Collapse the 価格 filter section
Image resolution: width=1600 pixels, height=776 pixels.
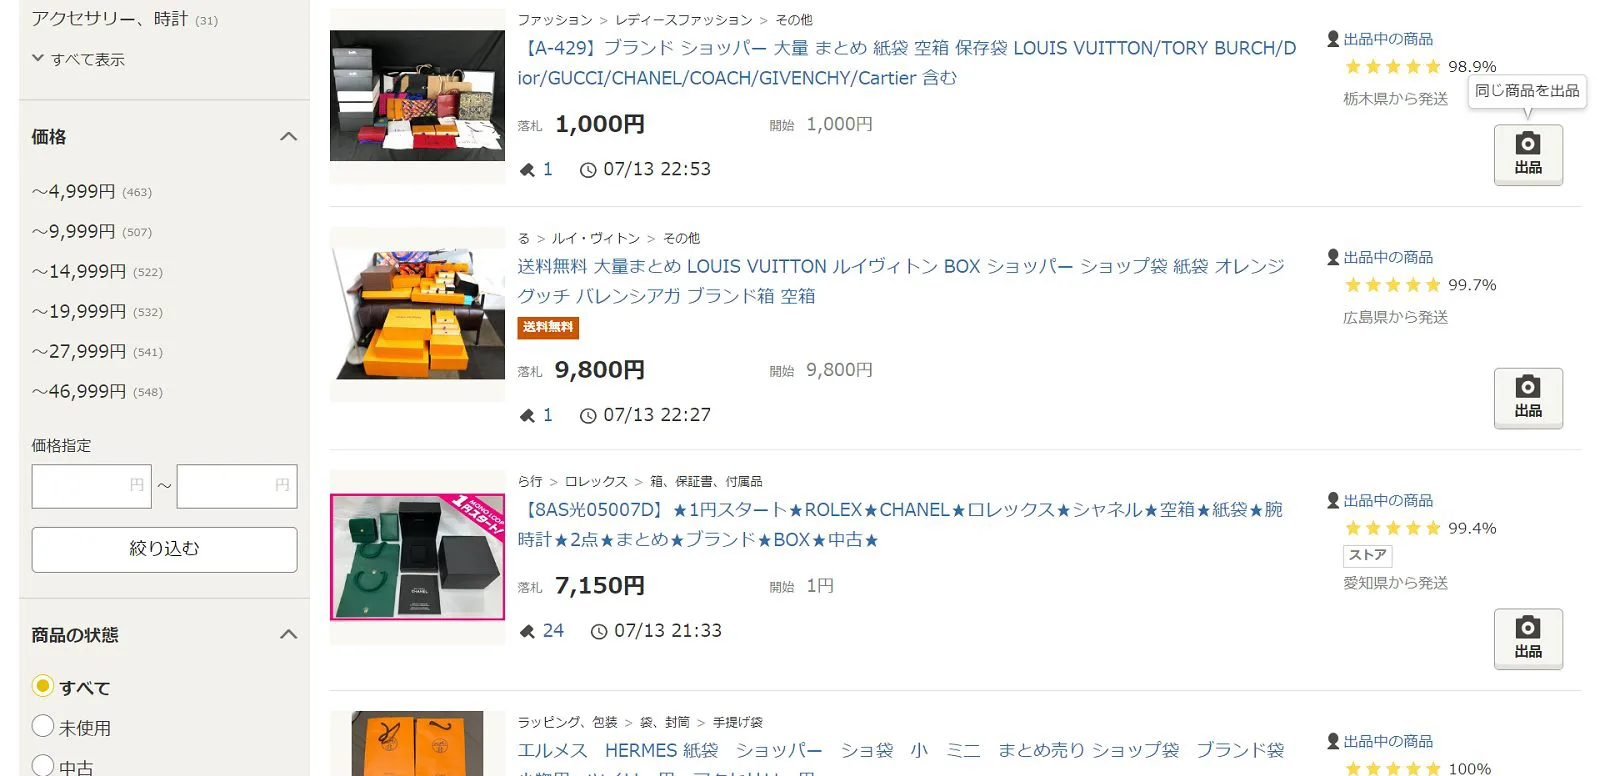(x=289, y=136)
